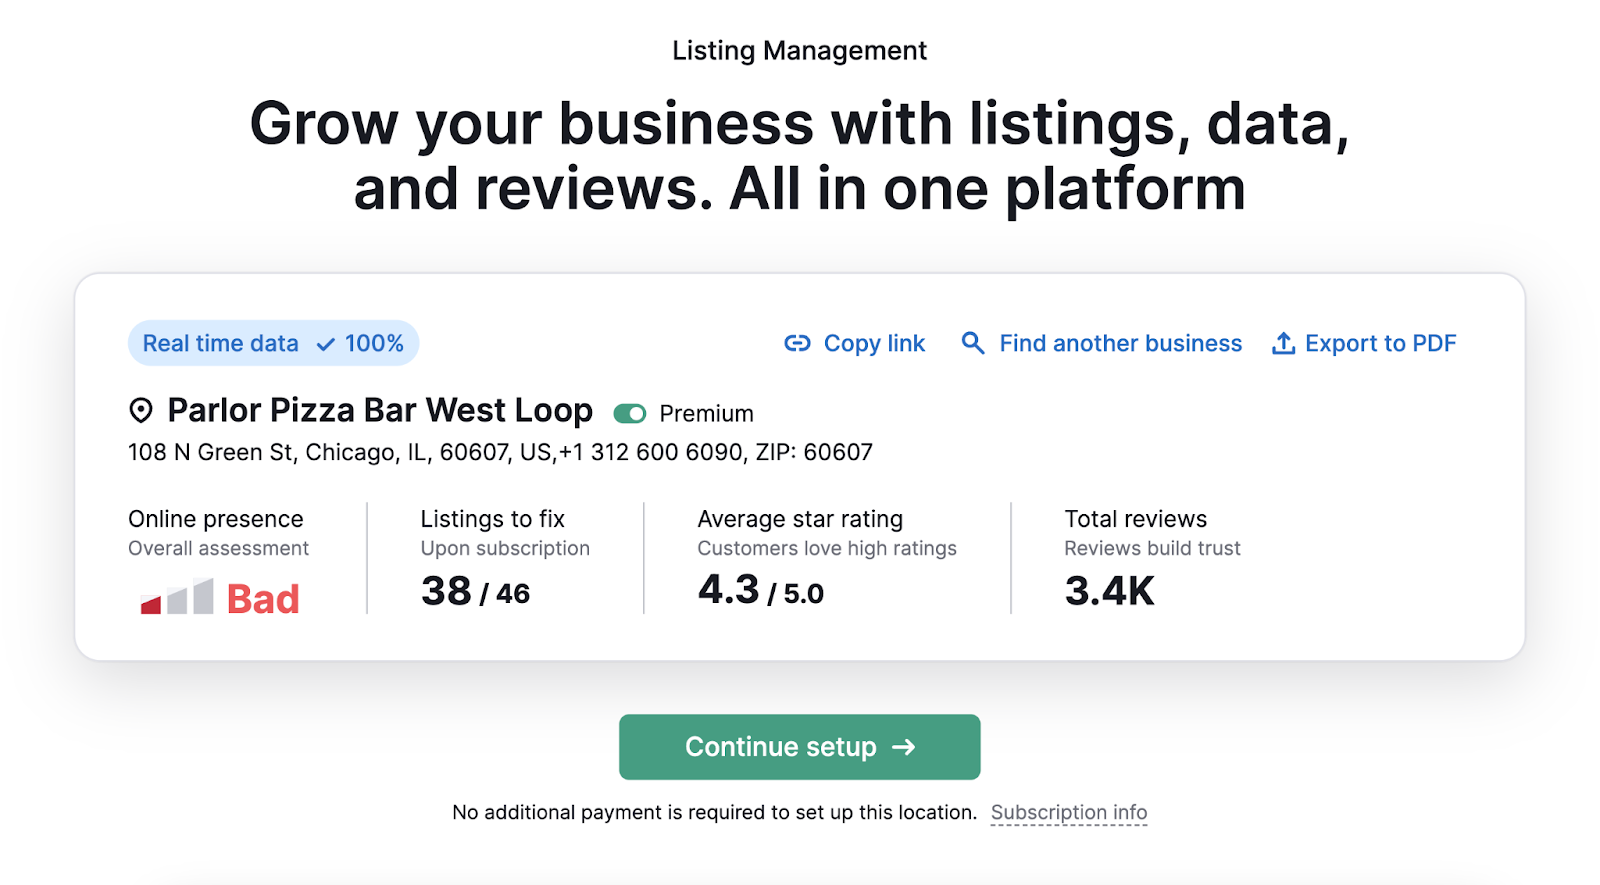The width and height of the screenshot is (1600, 885).
Task: Click the red signal bars presence icon
Action: [177, 597]
